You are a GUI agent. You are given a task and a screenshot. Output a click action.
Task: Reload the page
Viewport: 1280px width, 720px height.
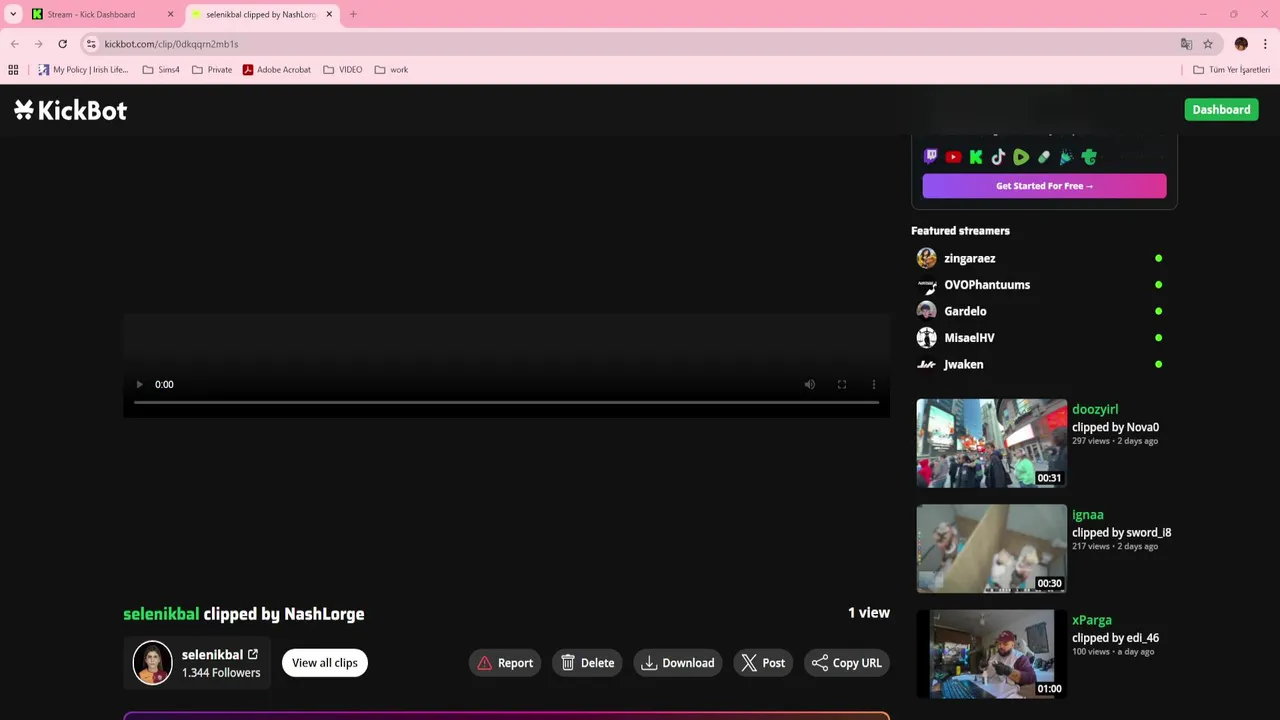pyautogui.click(x=62, y=44)
